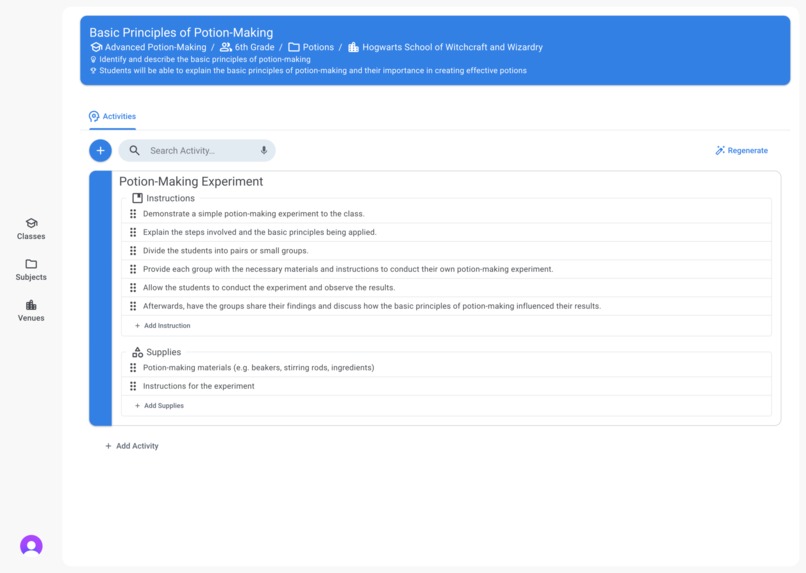Screen dimensions: 806x573
Task: Click the Supplies section shapes icon
Action: tap(137, 352)
